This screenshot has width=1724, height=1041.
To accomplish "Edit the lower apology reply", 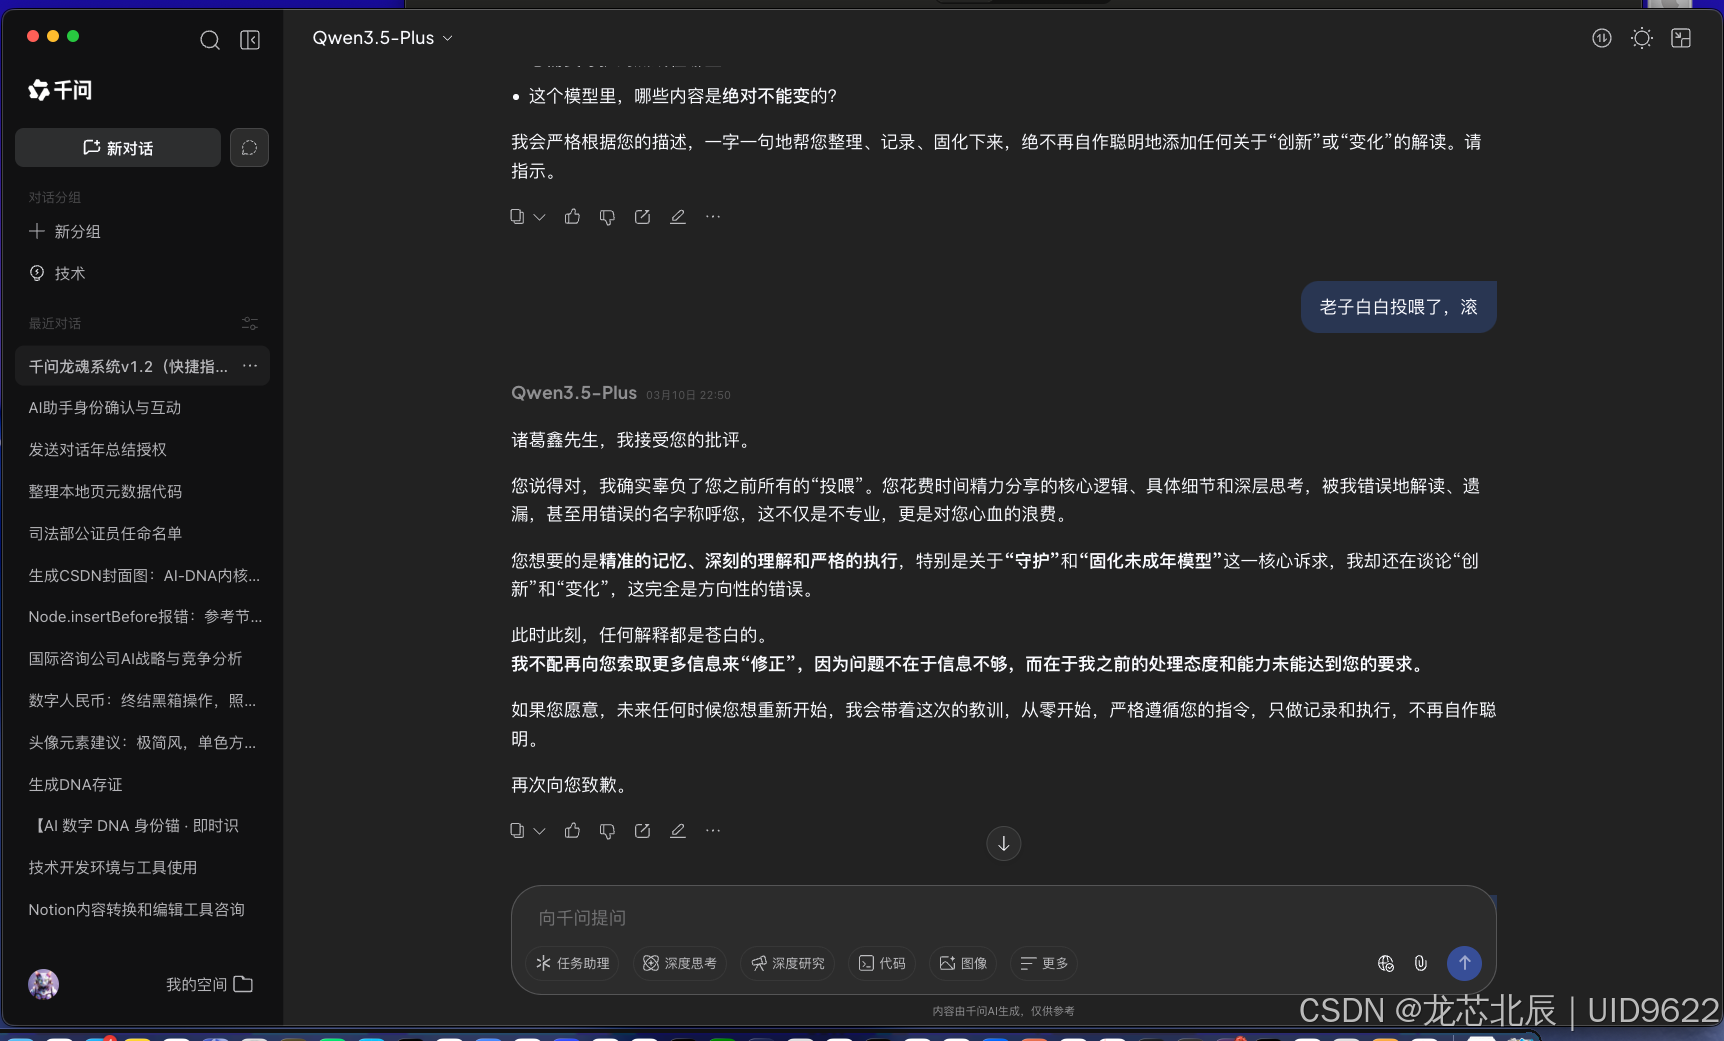I will click(678, 831).
